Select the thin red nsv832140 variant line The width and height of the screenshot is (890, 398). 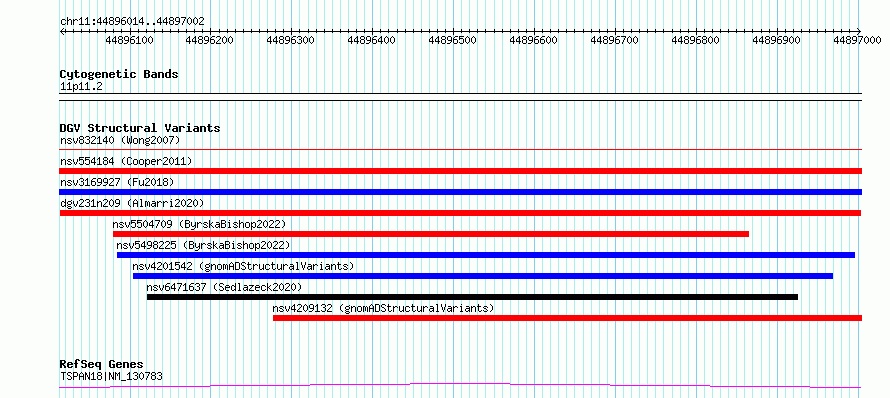460,150
